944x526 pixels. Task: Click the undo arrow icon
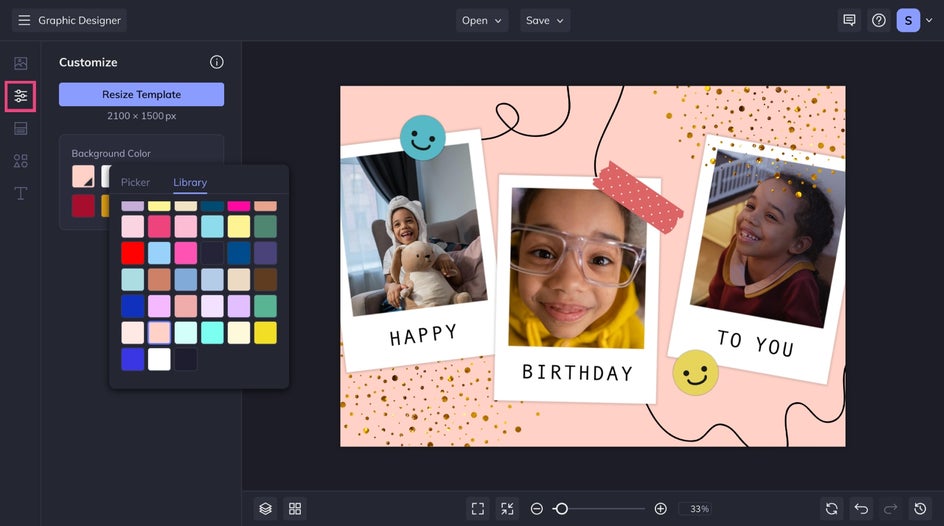pyautogui.click(x=861, y=509)
